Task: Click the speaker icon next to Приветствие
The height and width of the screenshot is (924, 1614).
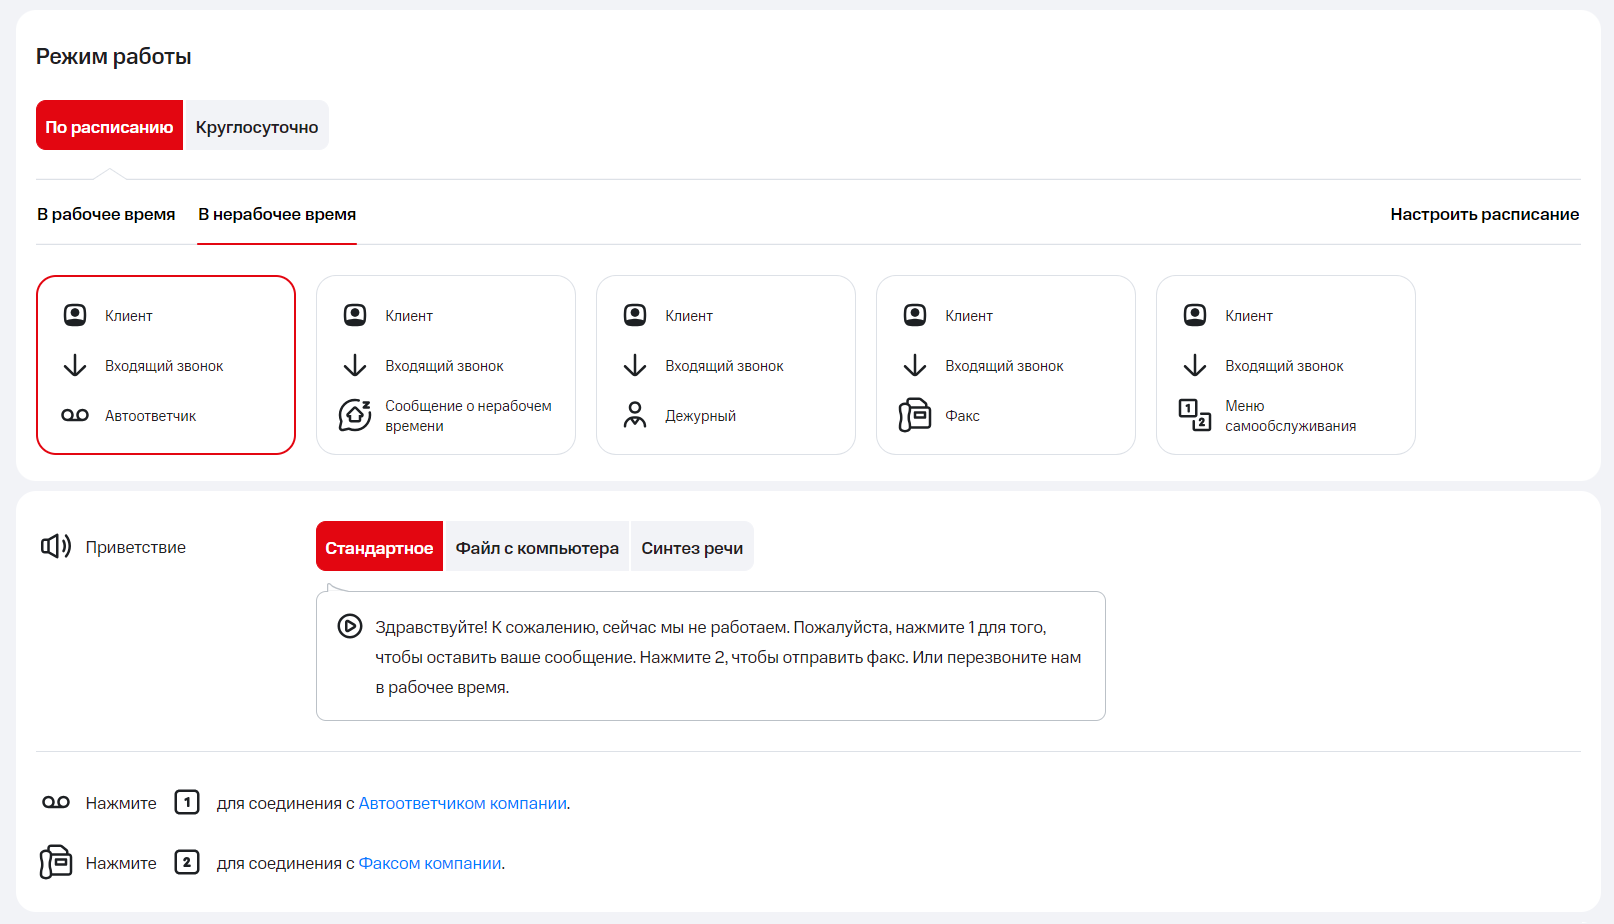Action: 56,546
